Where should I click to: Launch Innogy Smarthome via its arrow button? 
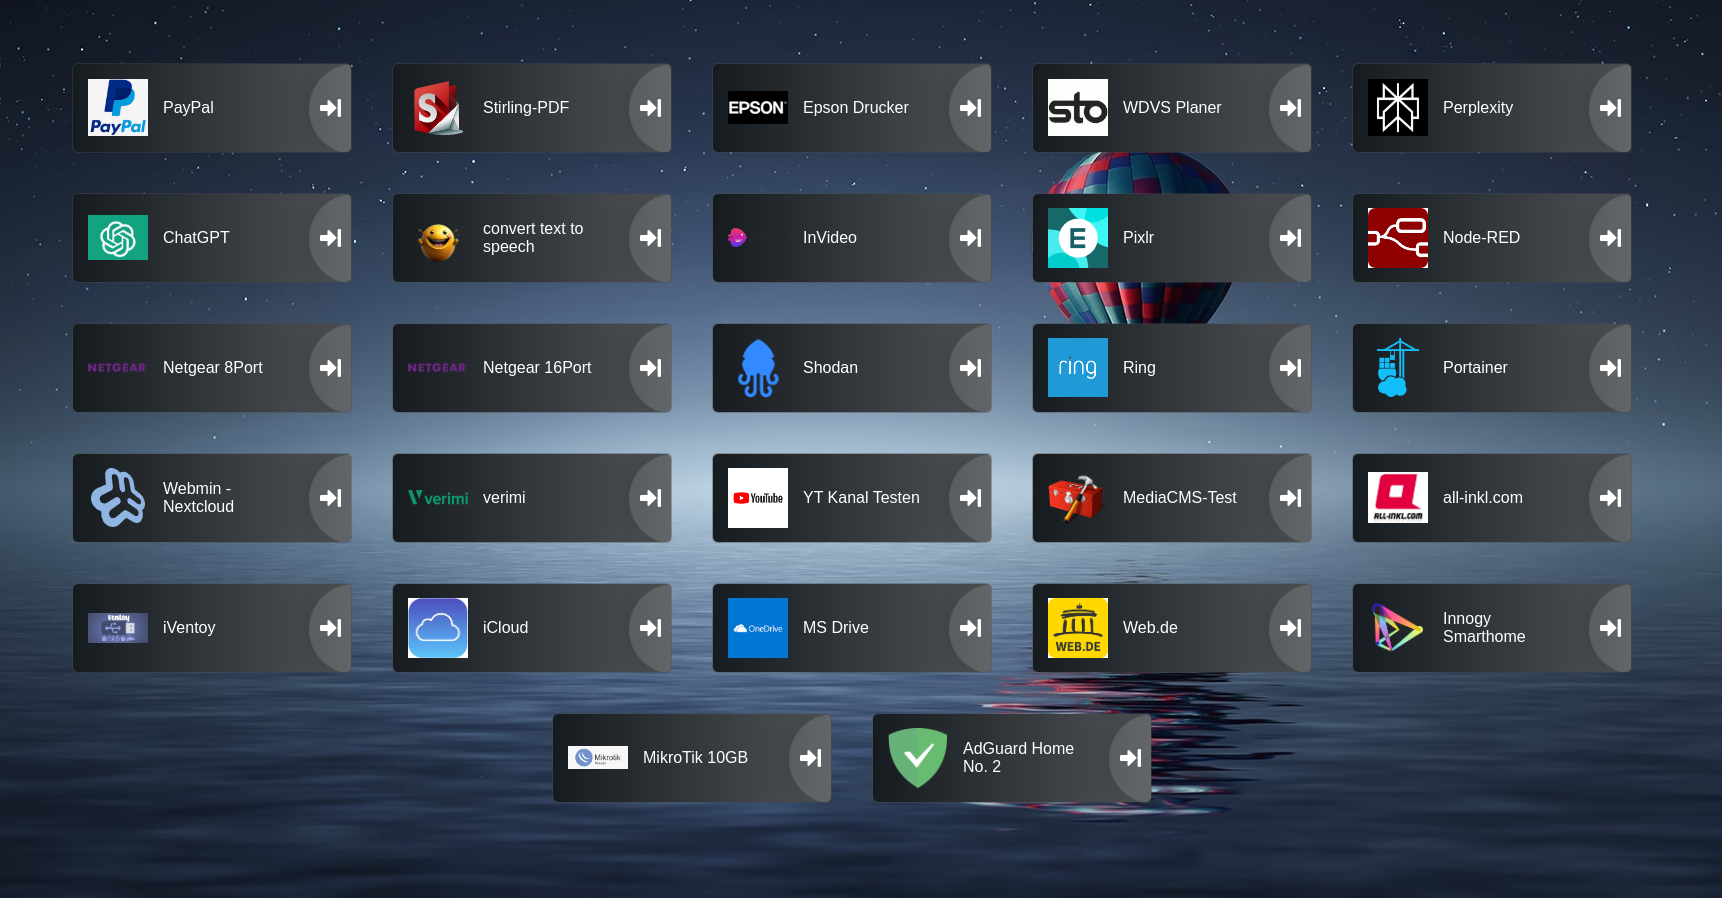pyautogui.click(x=1610, y=628)
